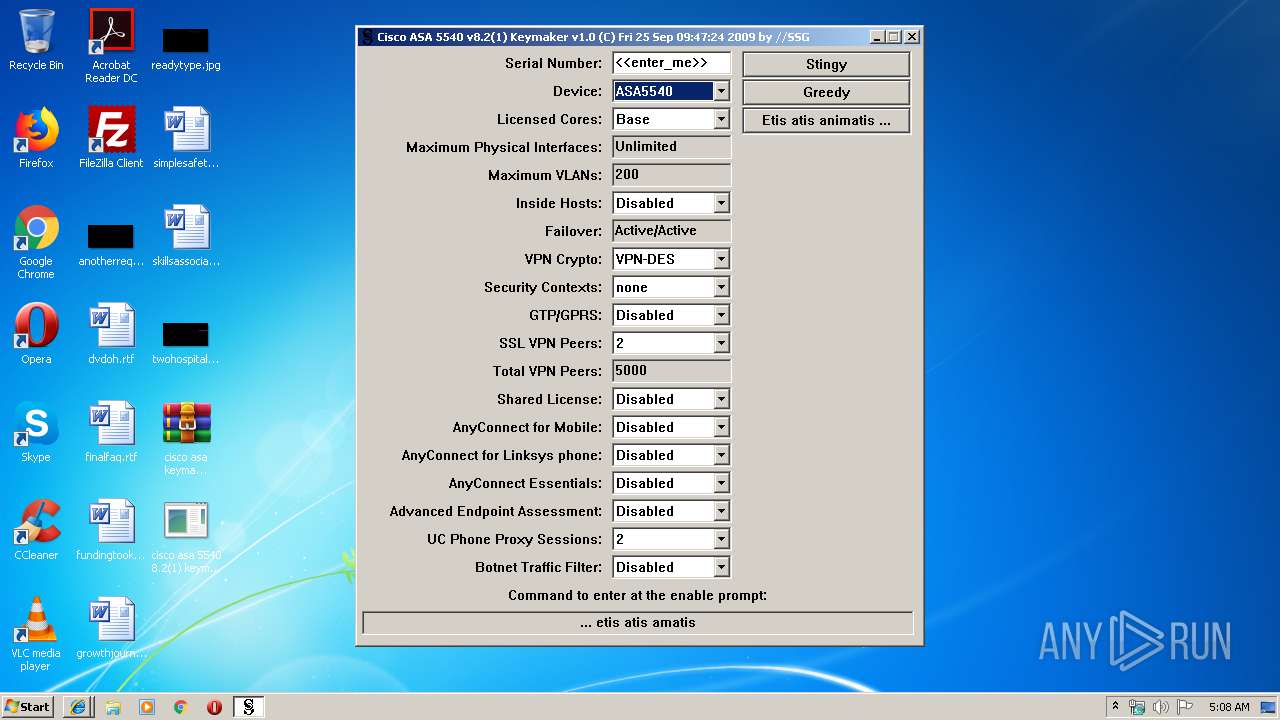1280x720 pixels.
Task: Select finalfaq.rtf document icon
Action: pyautogui.click(x=111, y=432)
